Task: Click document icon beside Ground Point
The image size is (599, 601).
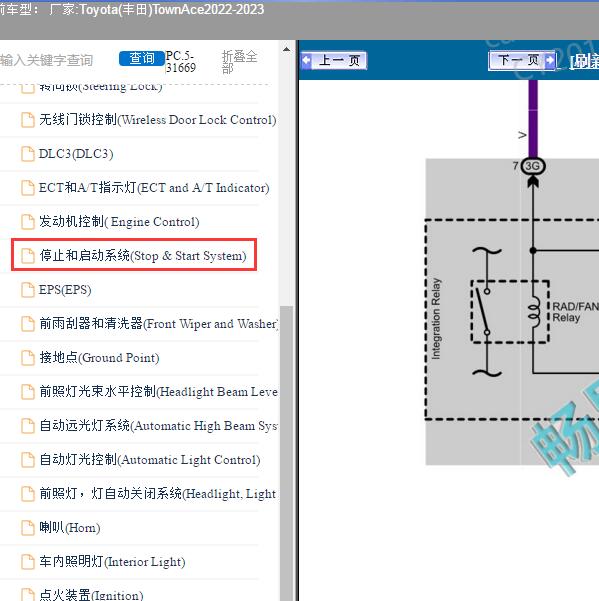Action: [28, 358]
